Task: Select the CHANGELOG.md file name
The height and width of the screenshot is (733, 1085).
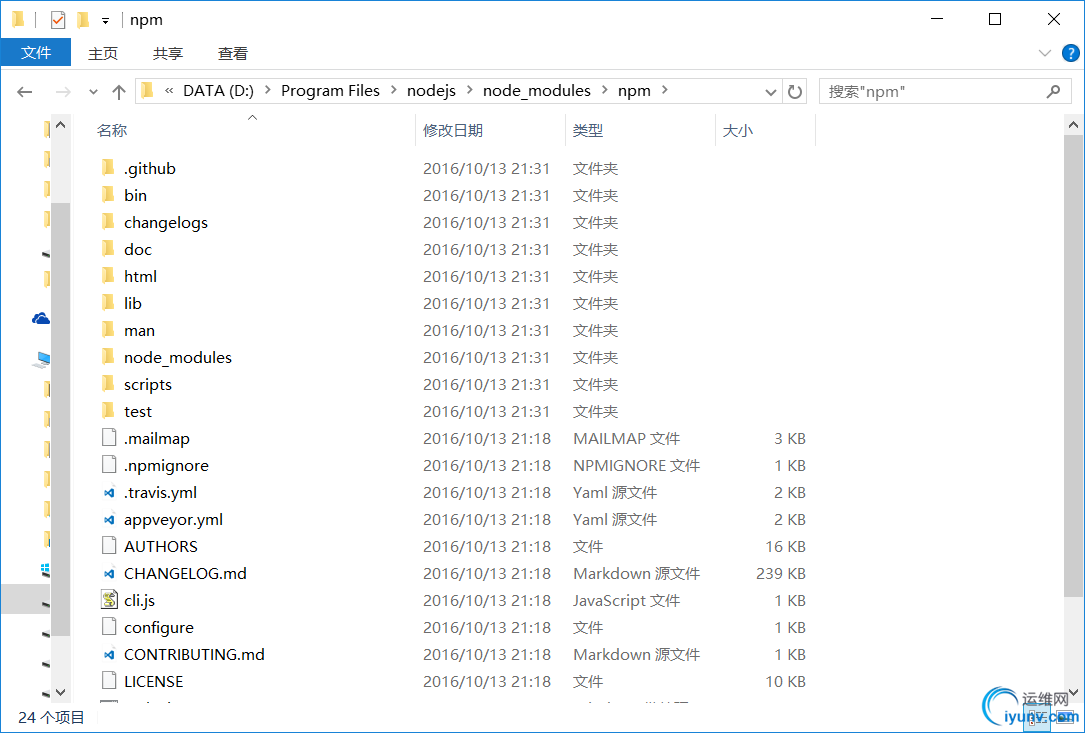Action: click(185, 574)
